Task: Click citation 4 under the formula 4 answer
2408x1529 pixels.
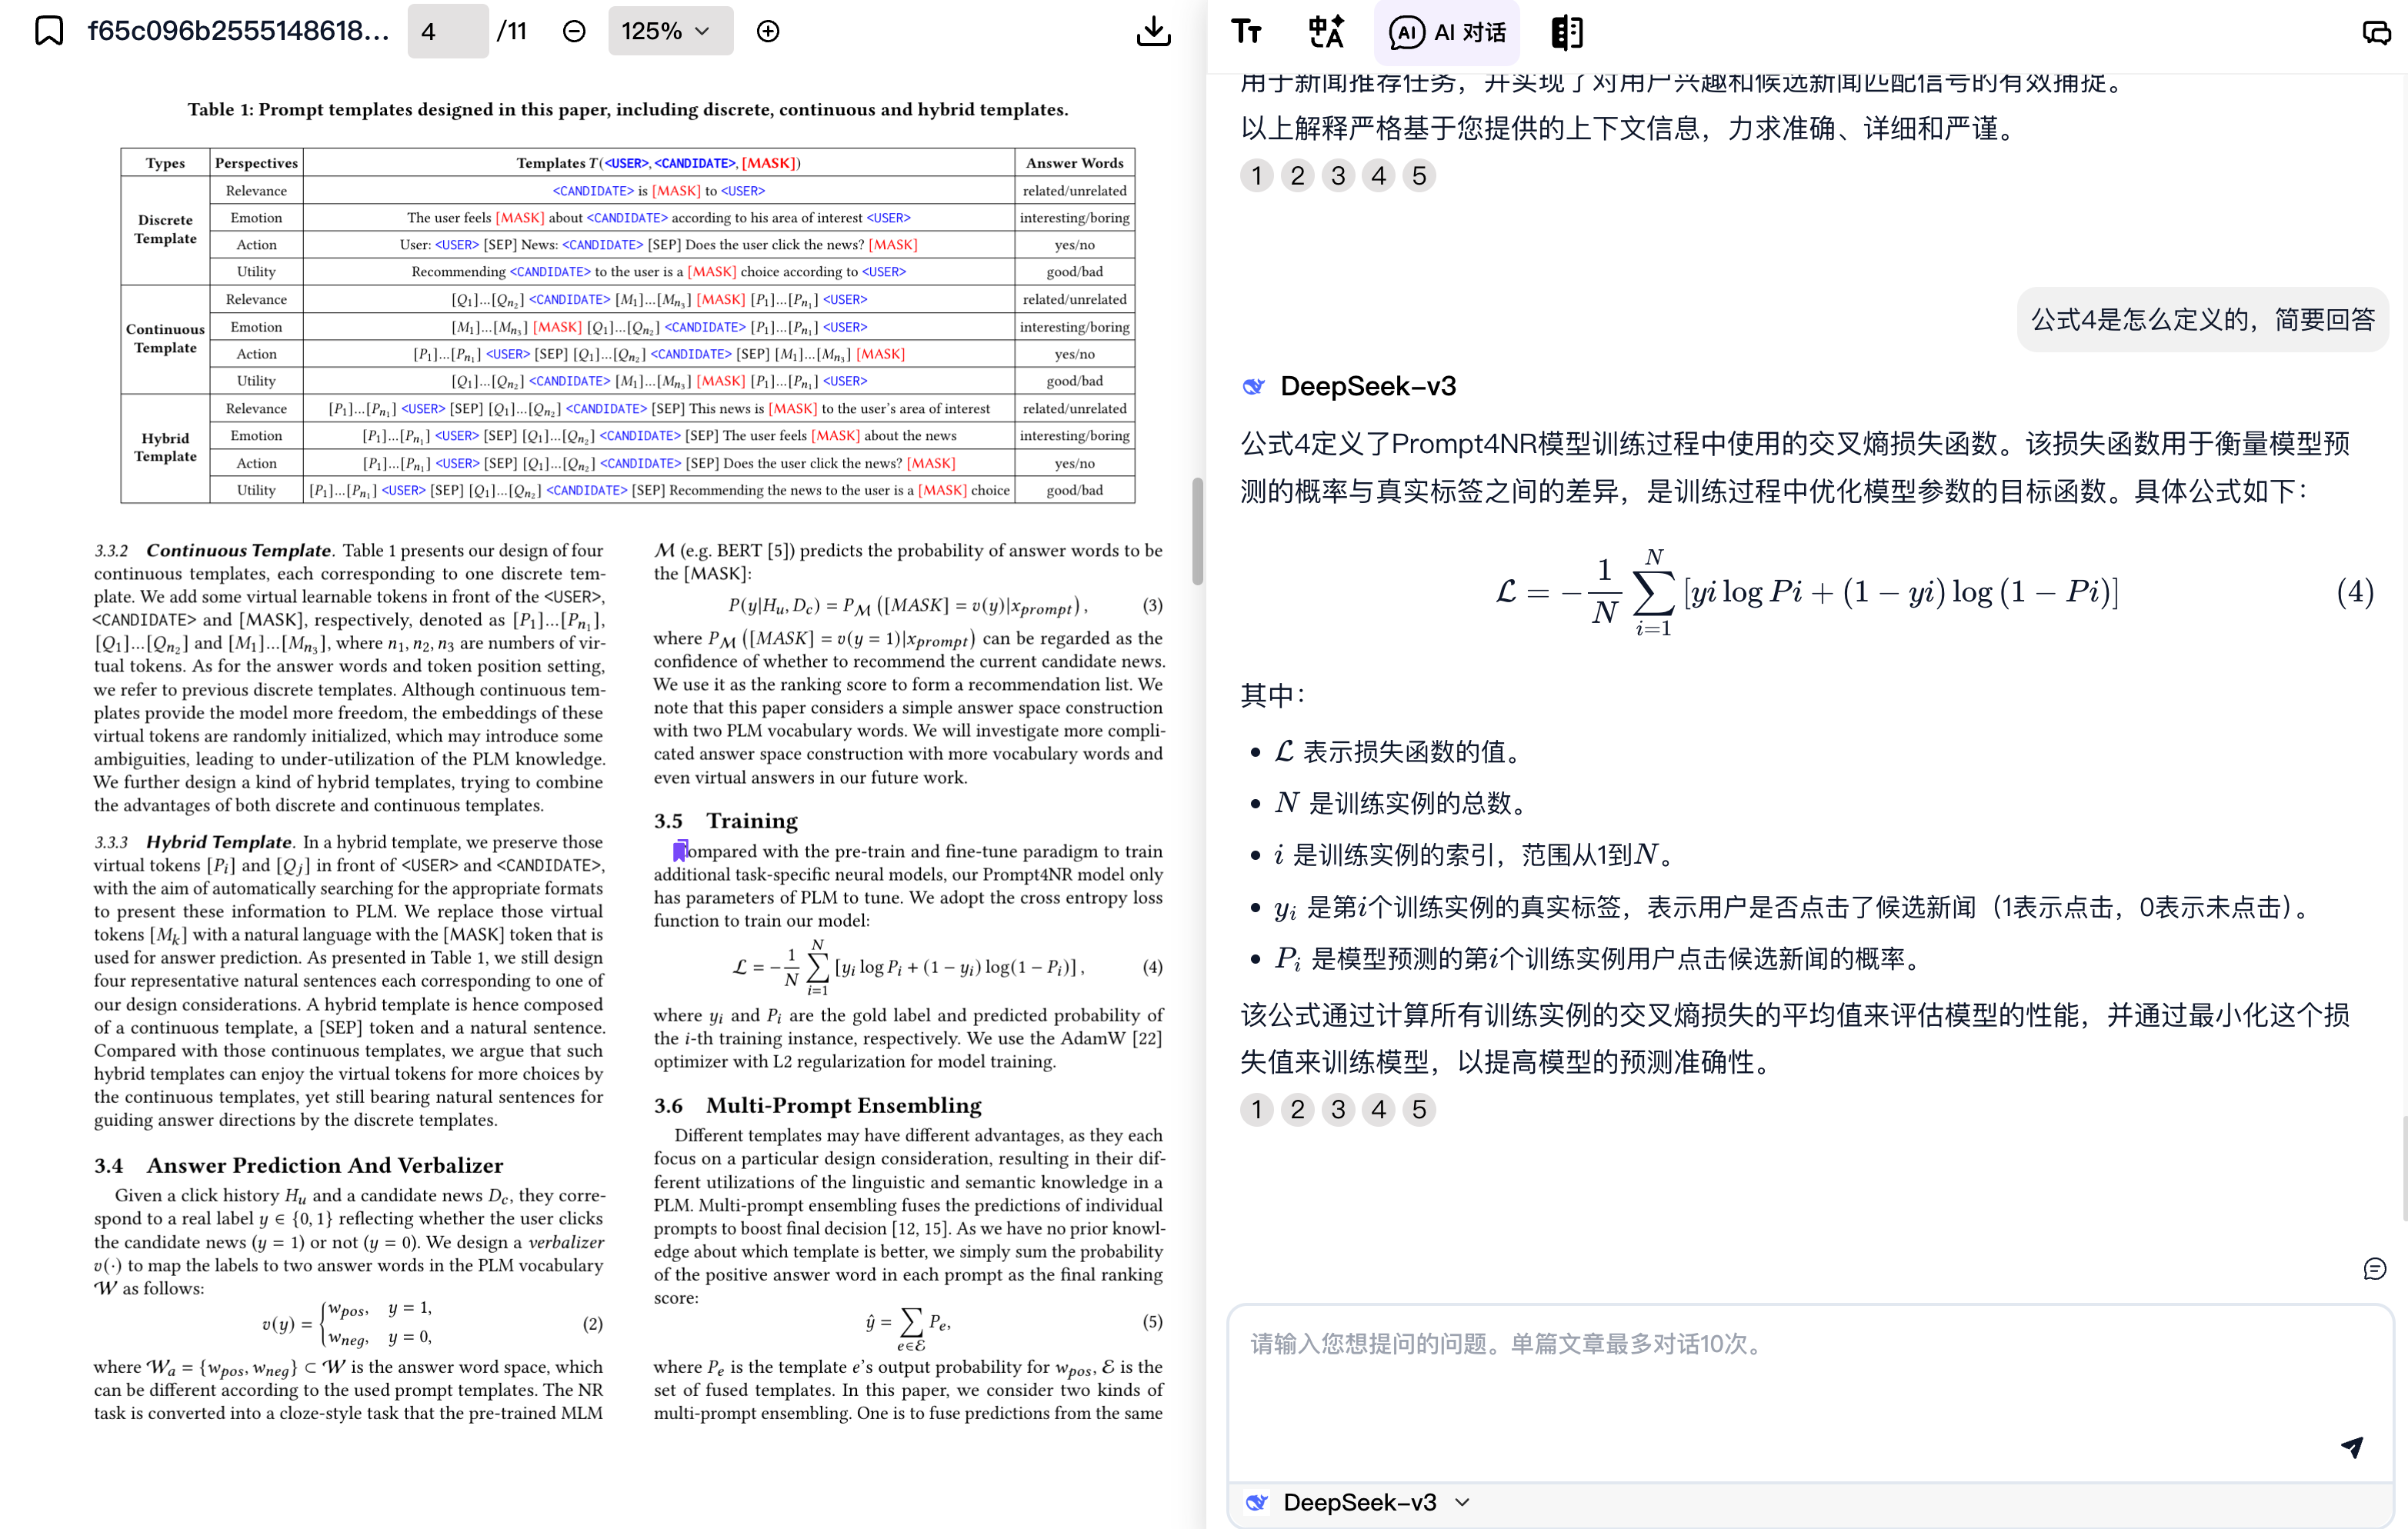Action: click(1379, 1109)
